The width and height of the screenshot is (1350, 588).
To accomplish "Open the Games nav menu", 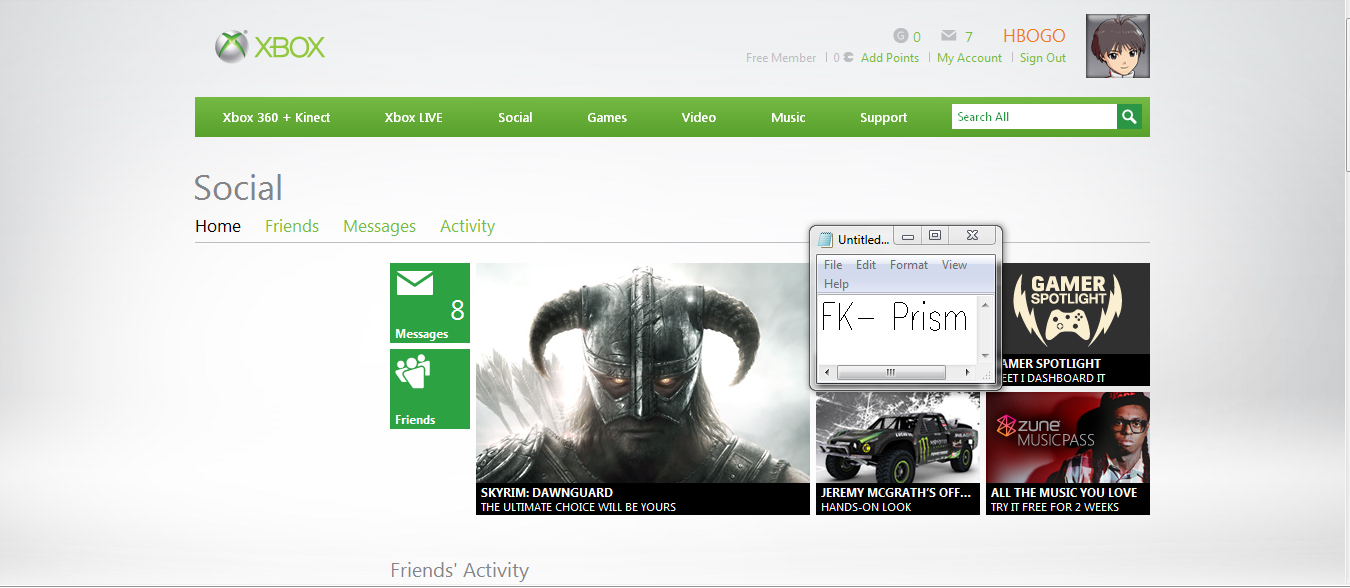I will click(x=607, y=117).
